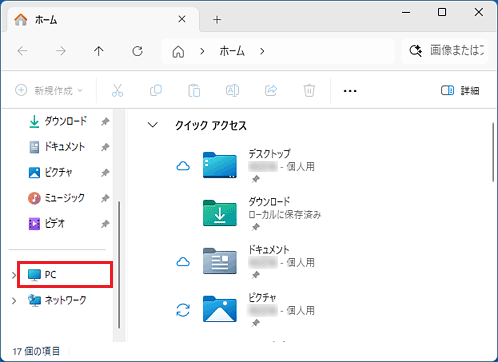498x362 pixels.
Task: Open ドキュメント in the navigation pane
Action: (x=64, y=147)
